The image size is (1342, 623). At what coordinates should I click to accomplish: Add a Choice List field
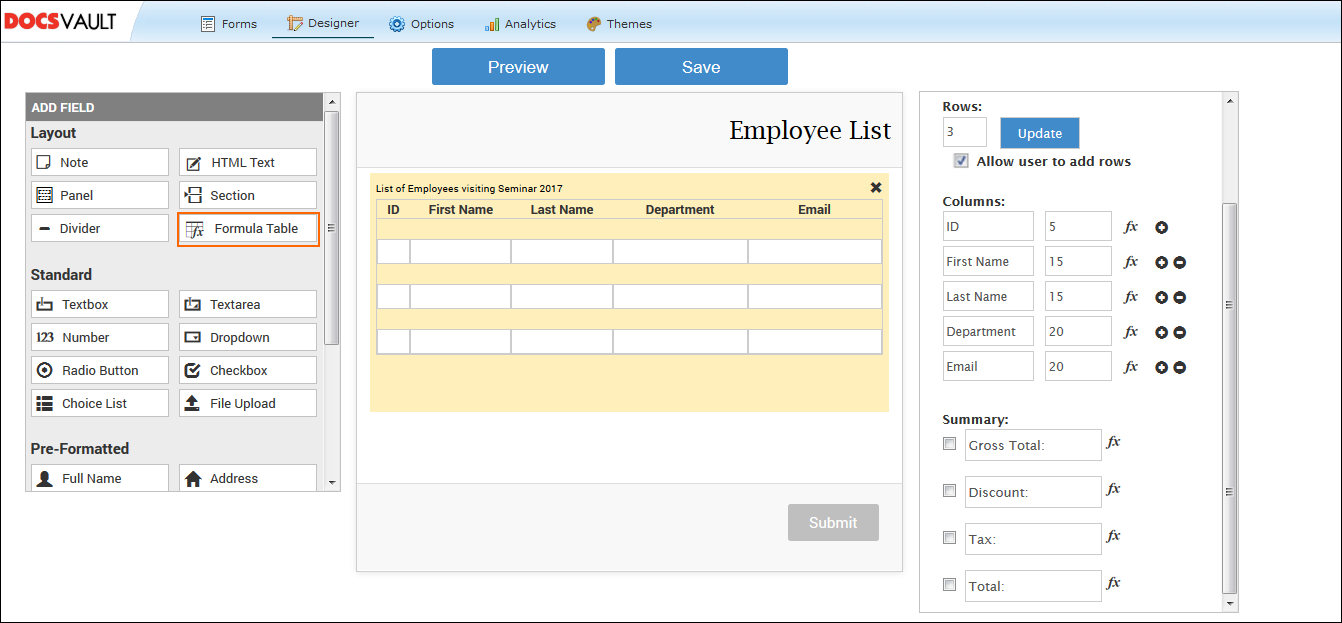tap(99, 403)
